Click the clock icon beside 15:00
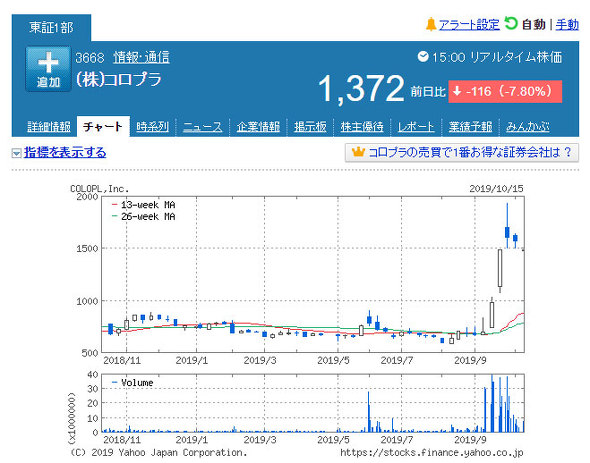Image resolution: width=590 pixels, height=463 pixels. tap(423, 57)
